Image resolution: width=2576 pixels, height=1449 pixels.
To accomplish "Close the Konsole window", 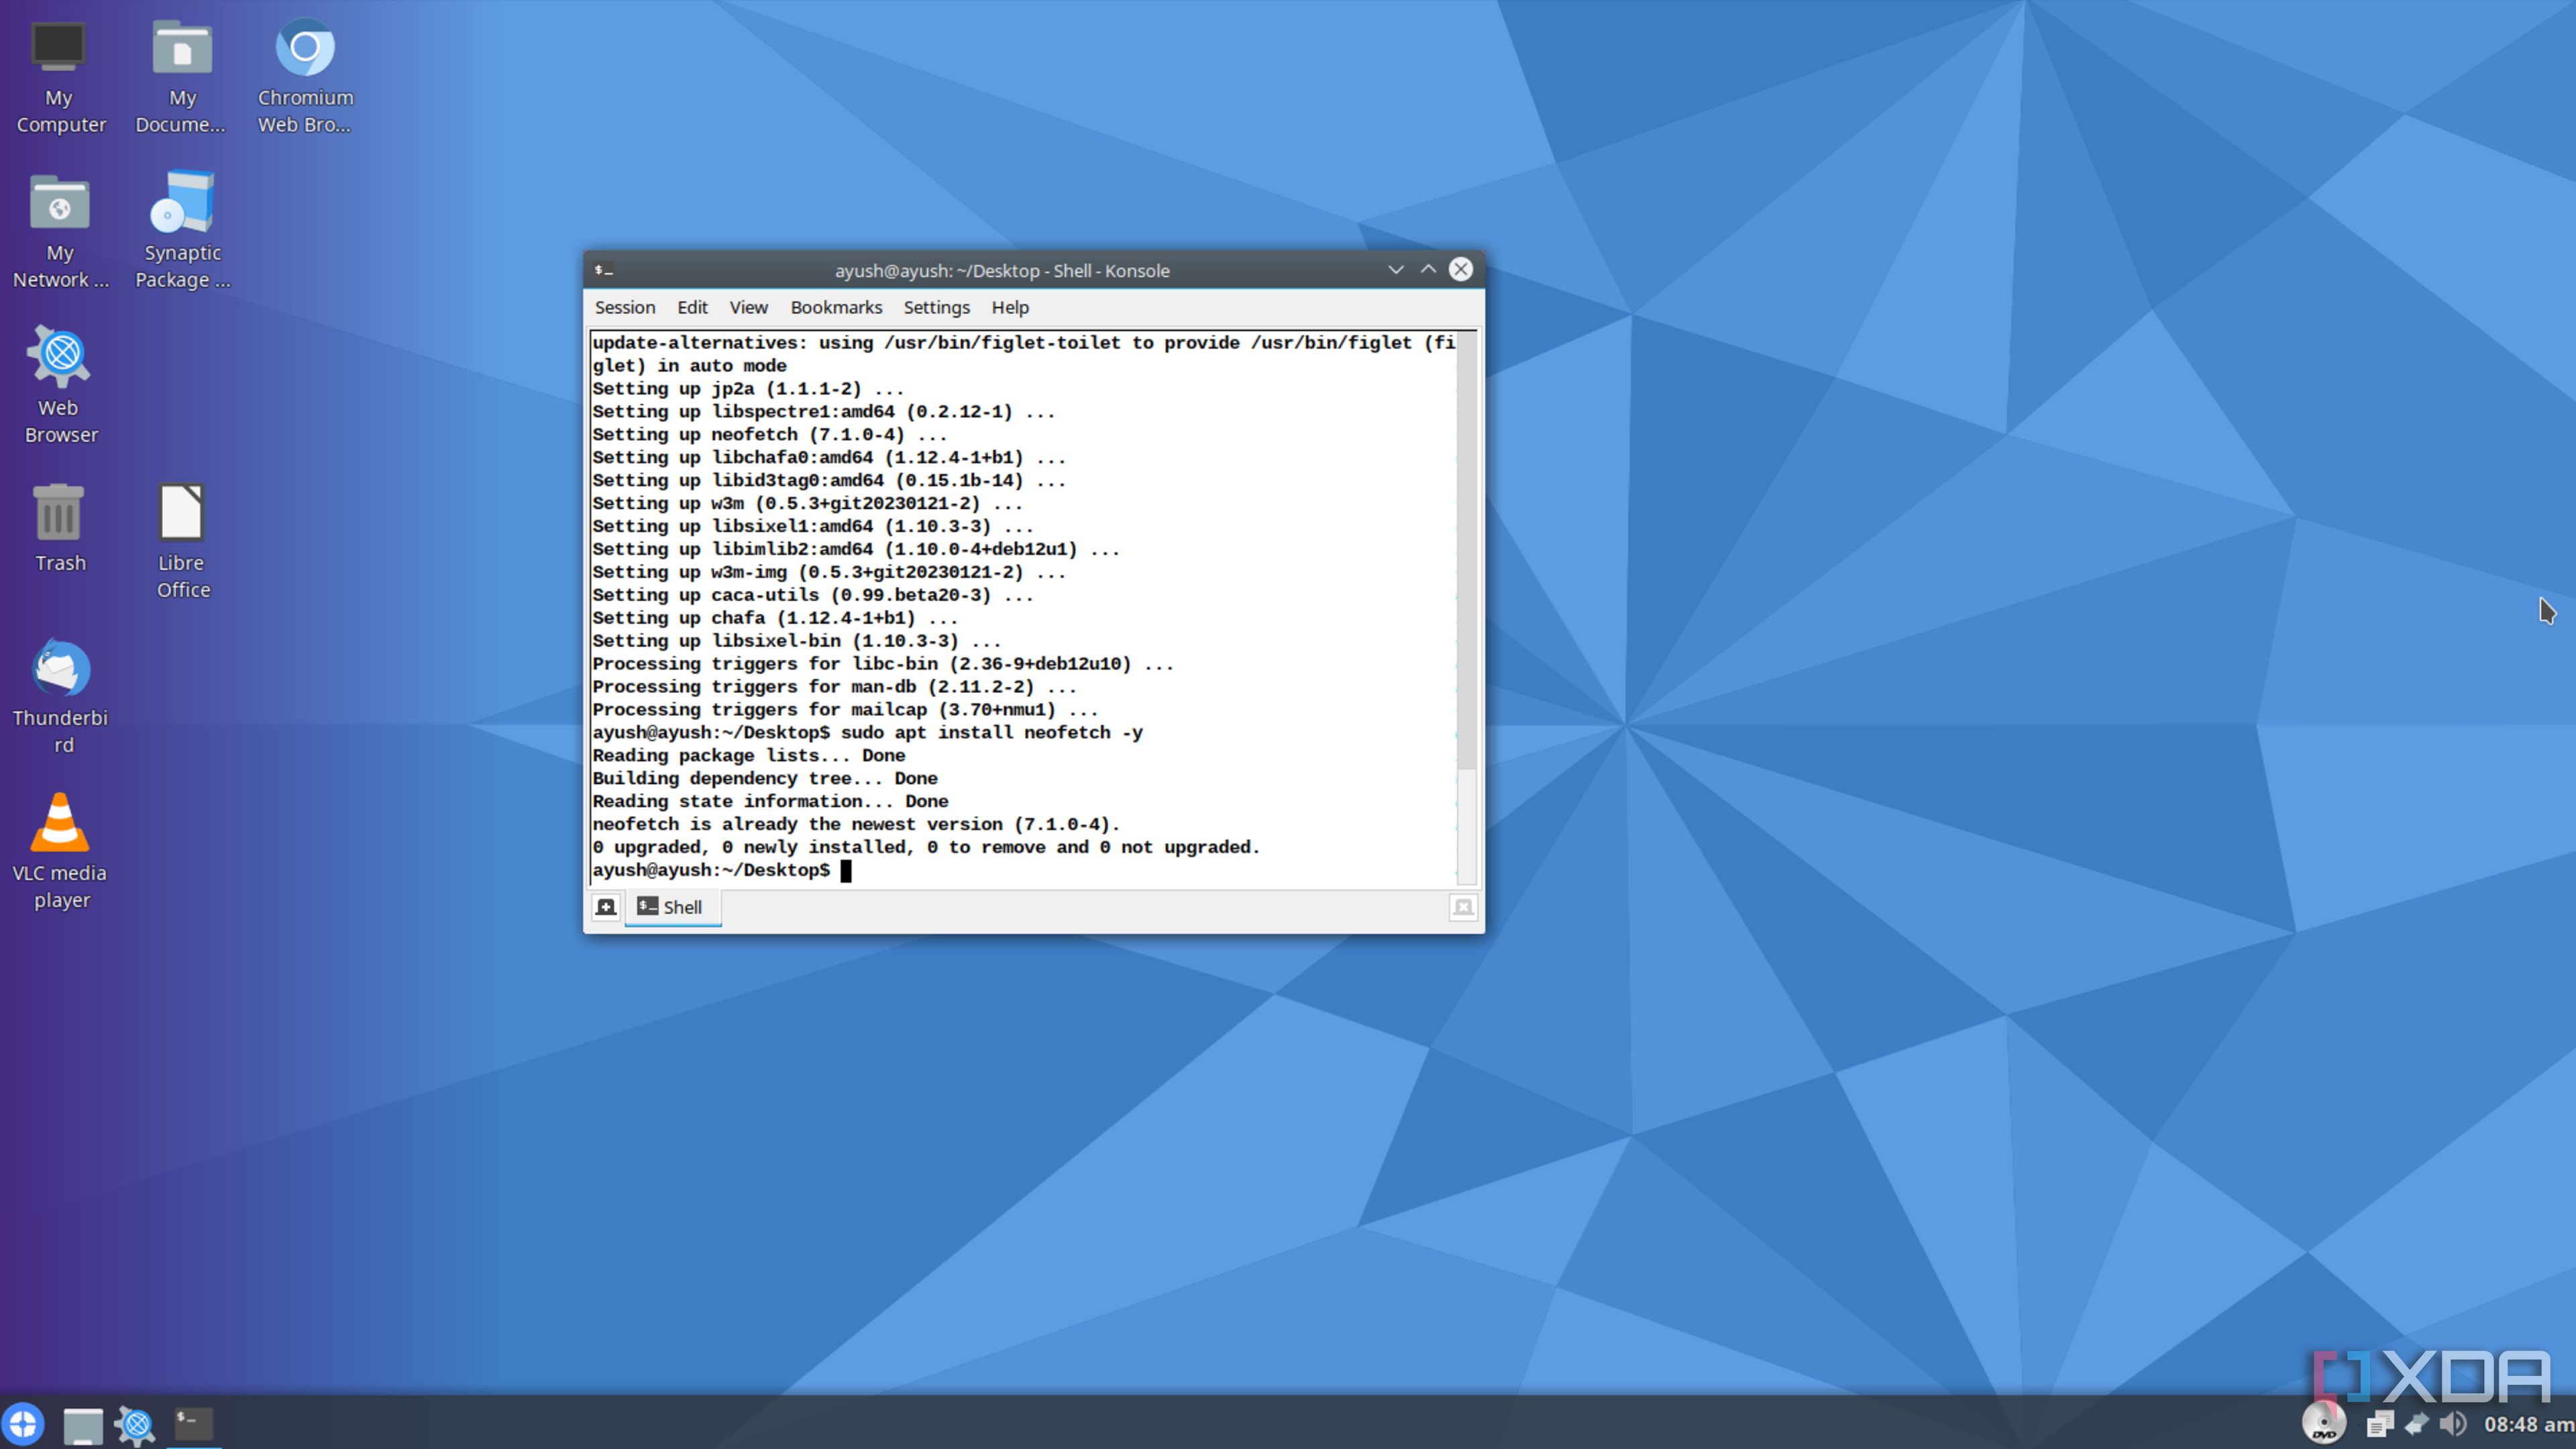I will click(1461, 269).
